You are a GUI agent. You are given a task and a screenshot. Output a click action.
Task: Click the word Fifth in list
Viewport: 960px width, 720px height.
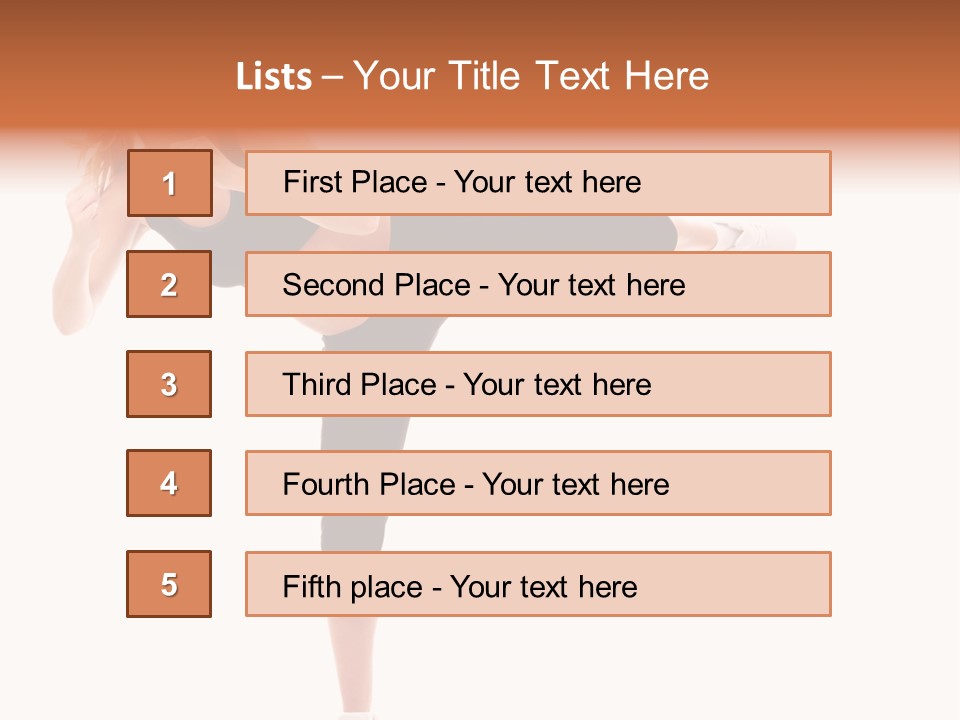[x=313, y=586]
